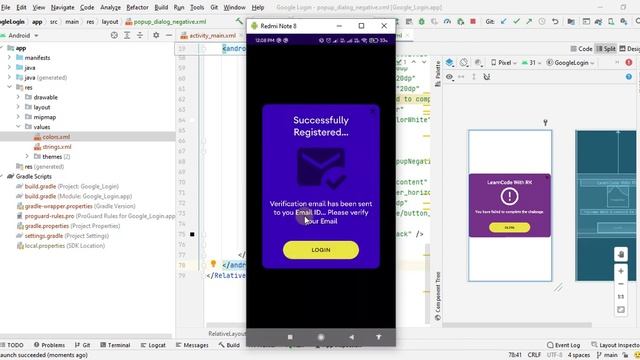Image resolution: width=640 pixels, height=360 pixels.
Task: Click the Night Mode selector icon
Action: pyautogui.click(x=478, y=62)
